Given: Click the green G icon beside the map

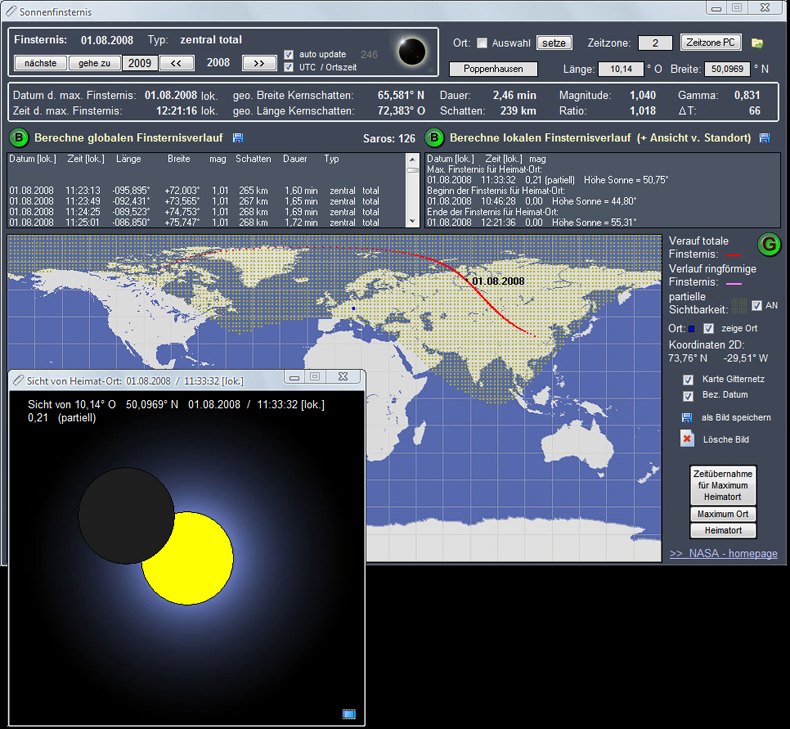Looking at the screenshot, I should tap(768, 245).
